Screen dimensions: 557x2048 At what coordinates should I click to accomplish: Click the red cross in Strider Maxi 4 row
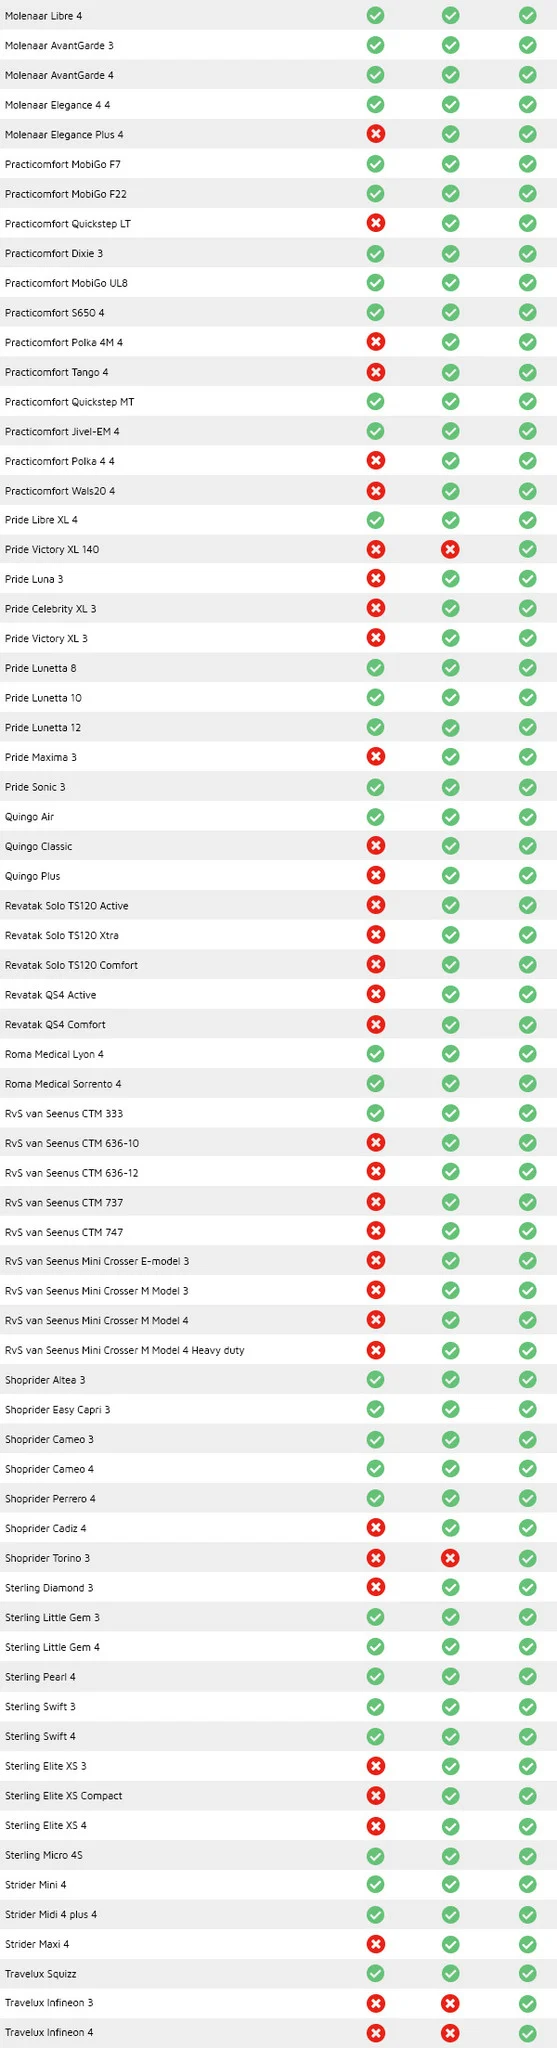(x=376, y=1944)
